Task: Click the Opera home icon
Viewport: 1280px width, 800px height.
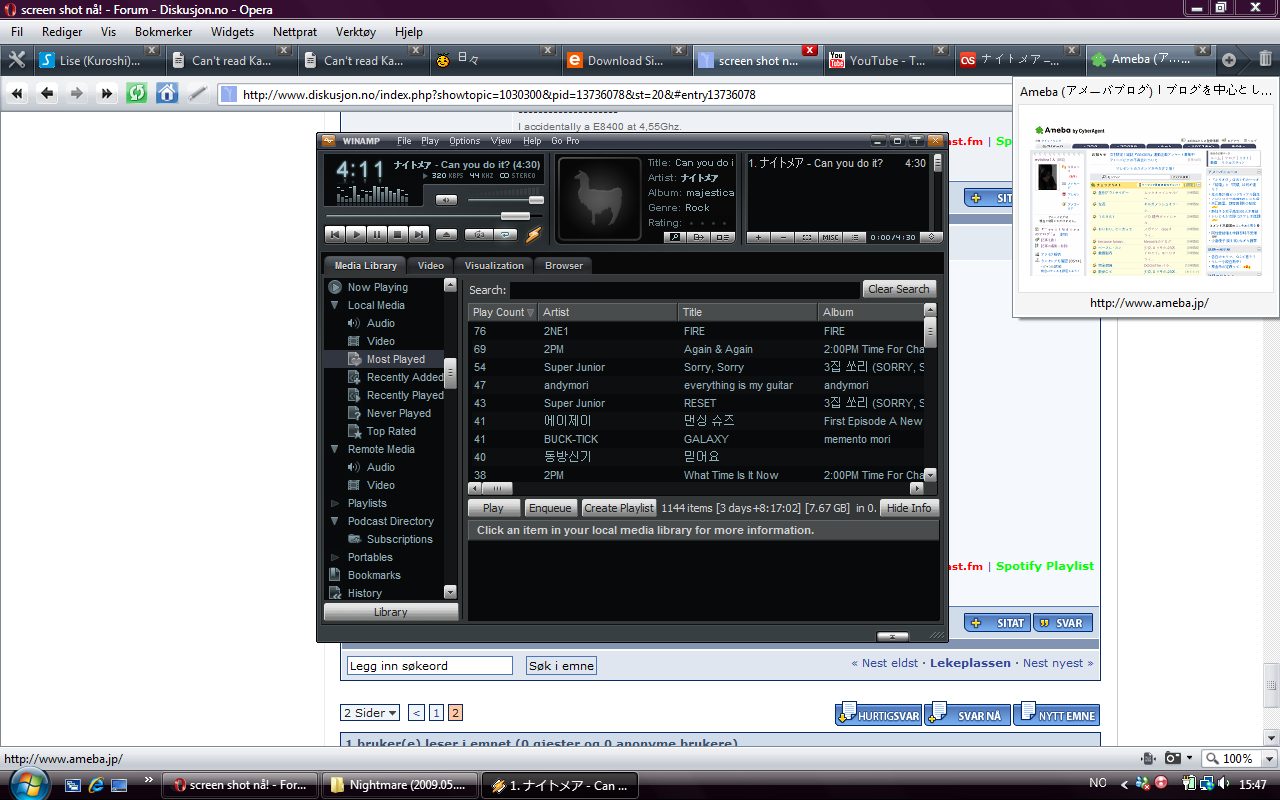Action: (x=167, y=93)
